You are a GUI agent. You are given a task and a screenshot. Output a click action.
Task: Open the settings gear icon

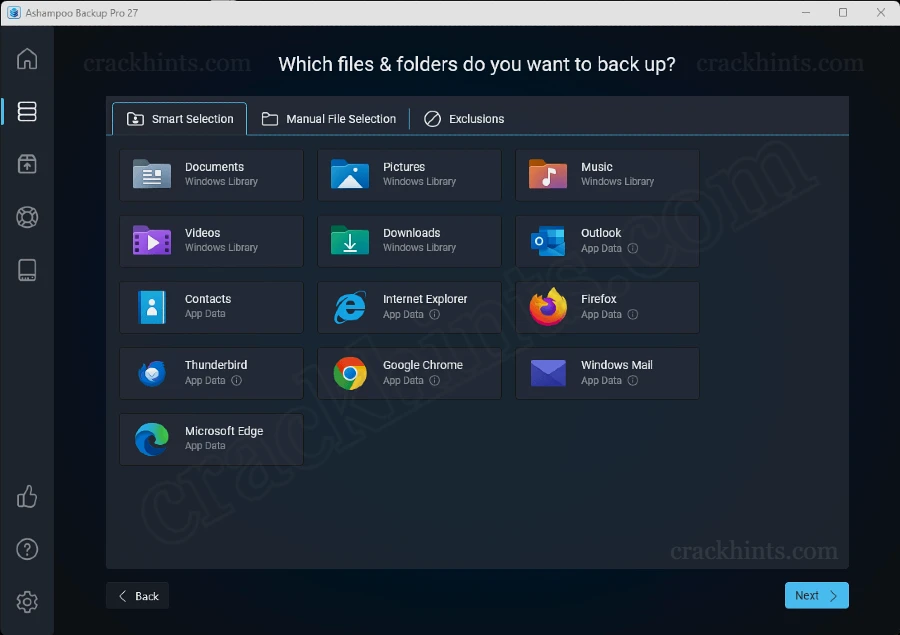coord(27,601)
